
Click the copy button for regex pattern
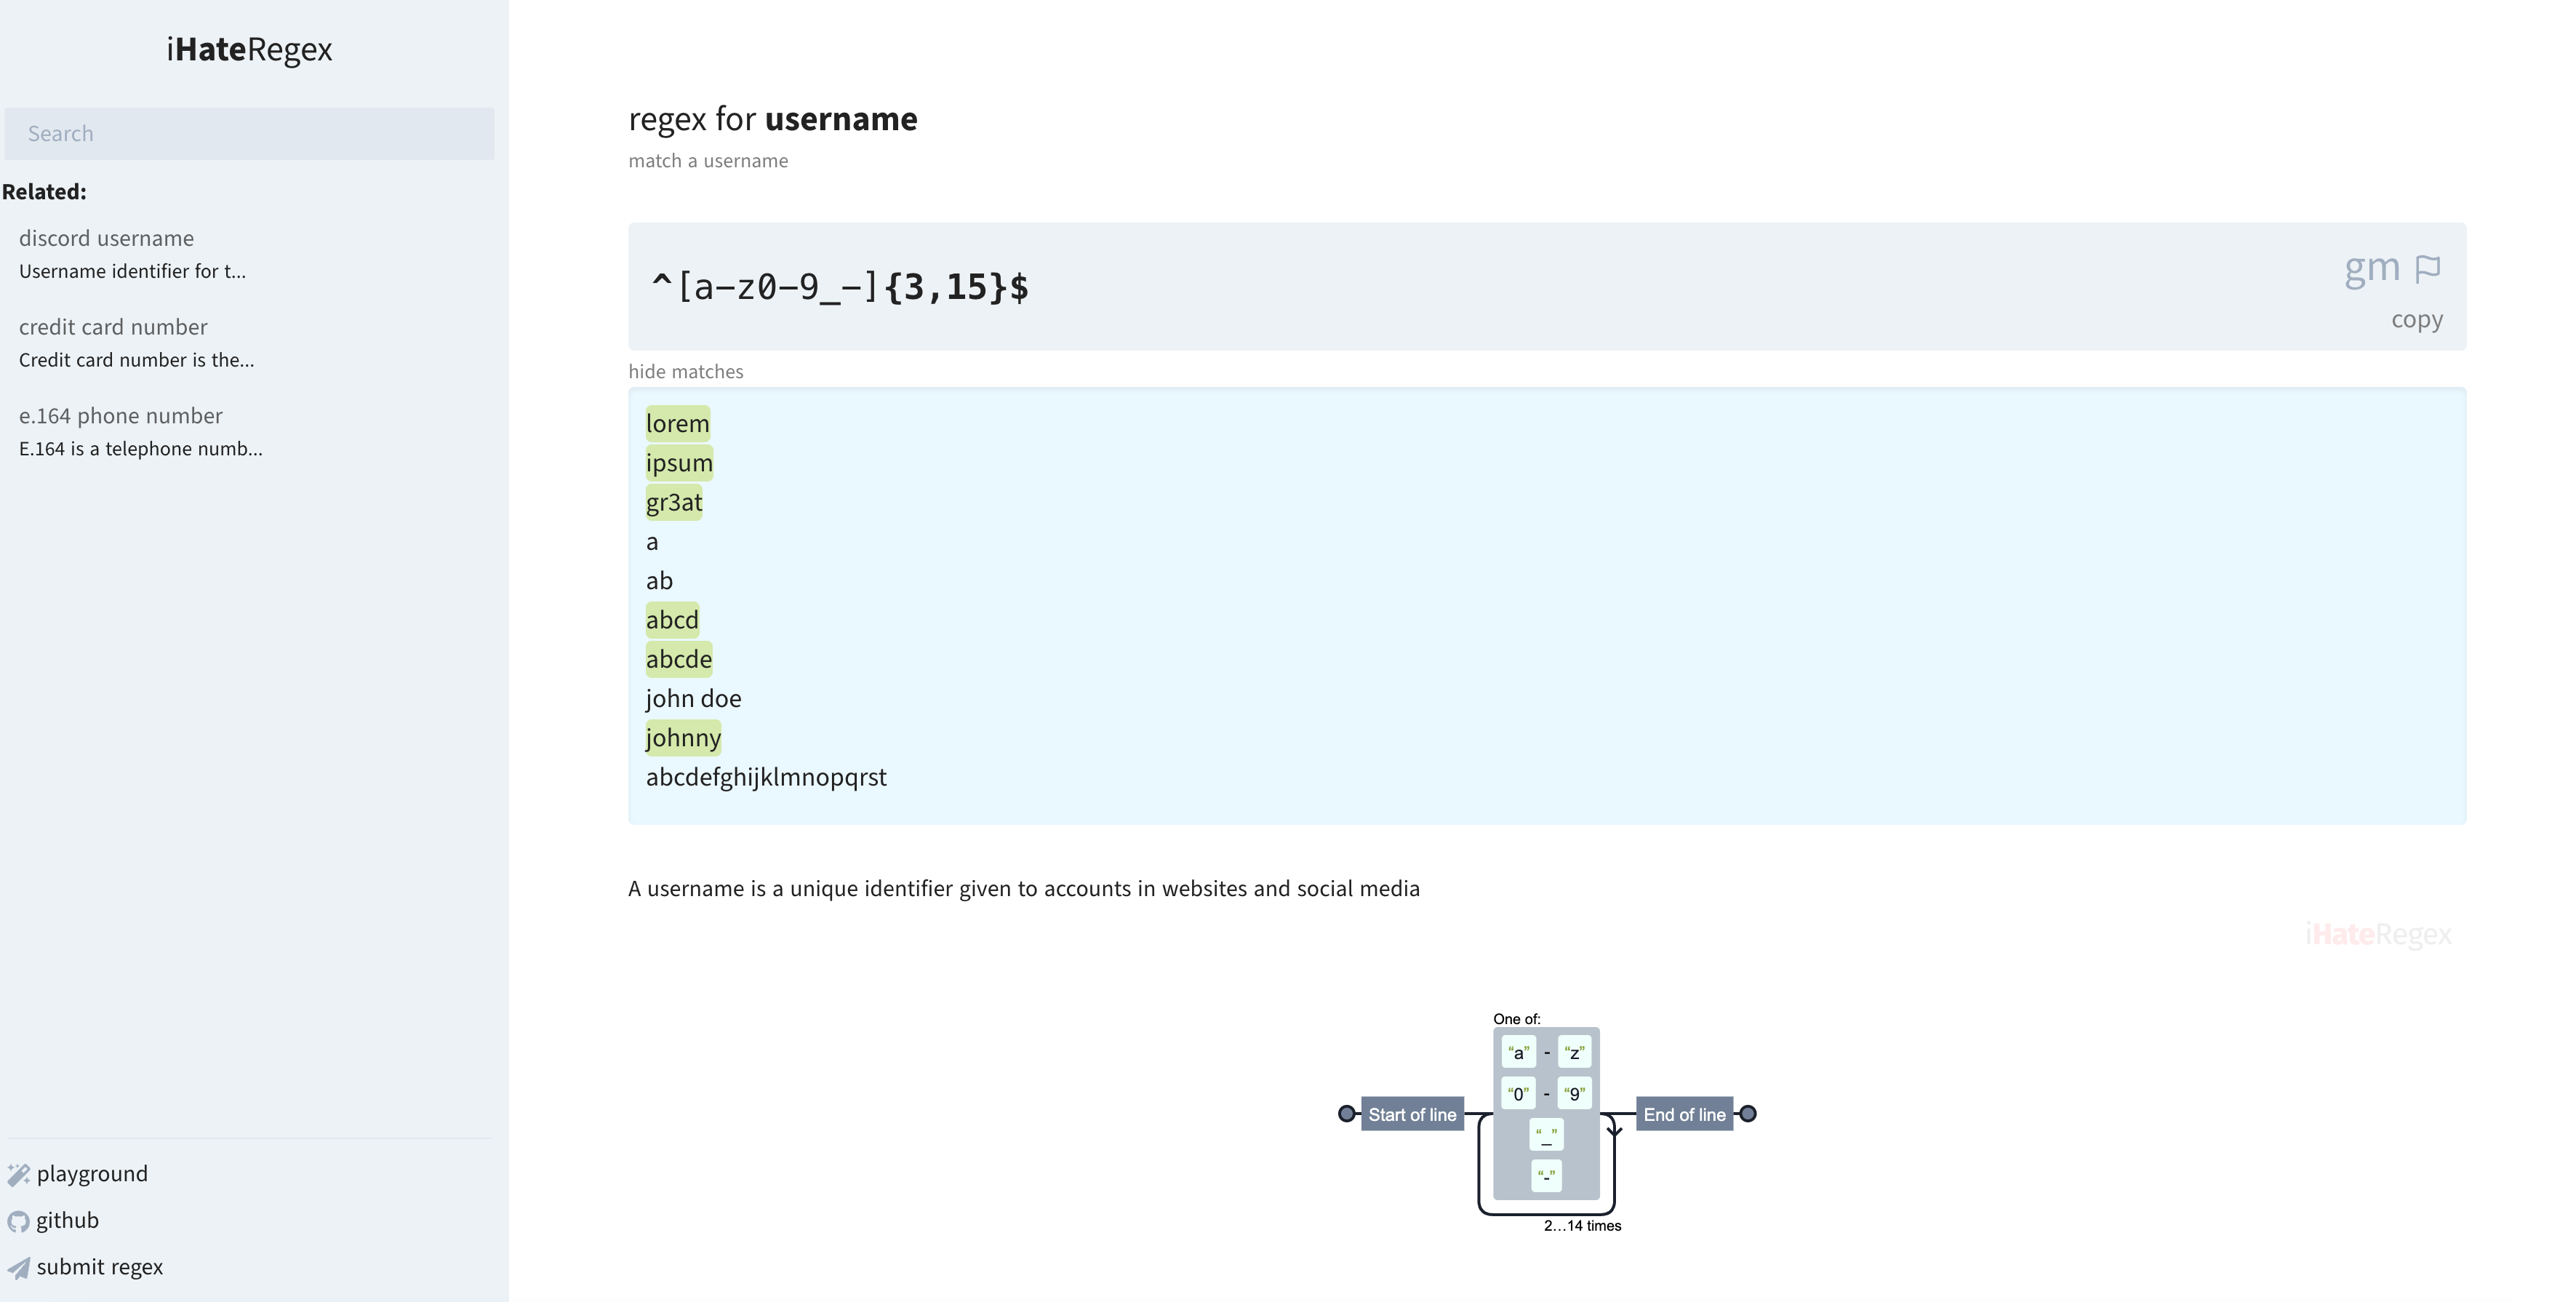(2415, 317)
